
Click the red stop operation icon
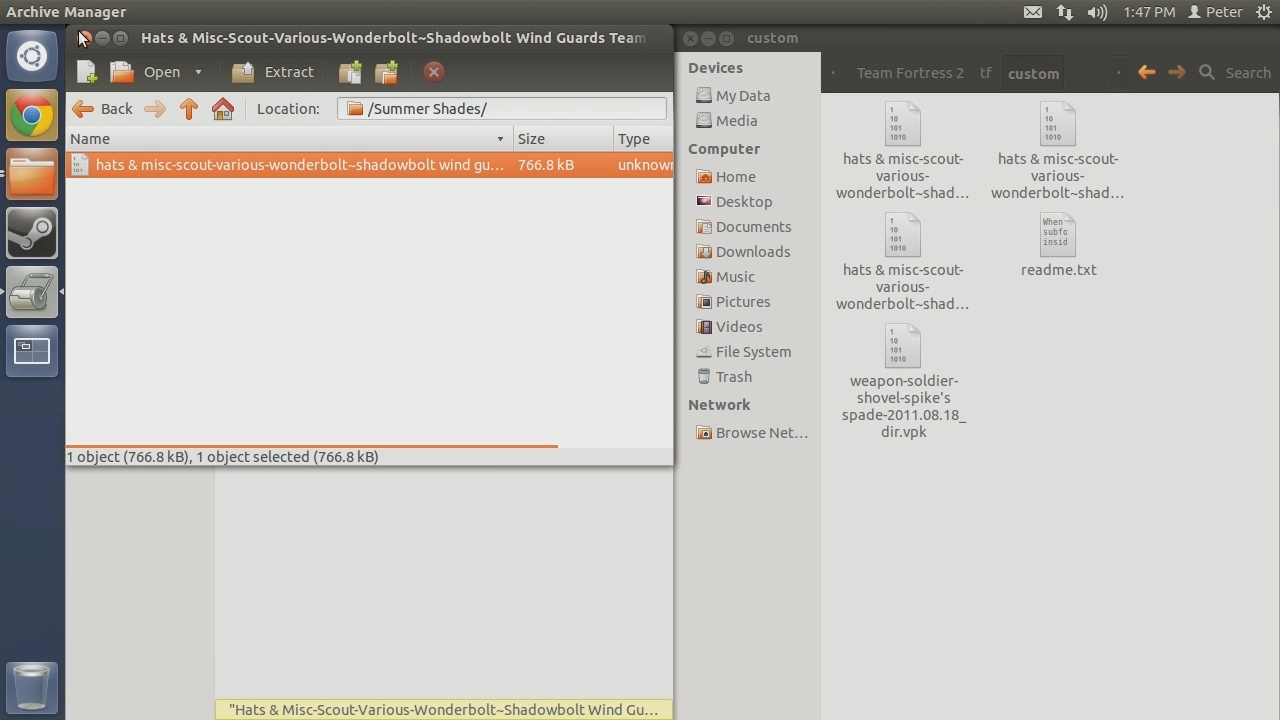point(433,72)
